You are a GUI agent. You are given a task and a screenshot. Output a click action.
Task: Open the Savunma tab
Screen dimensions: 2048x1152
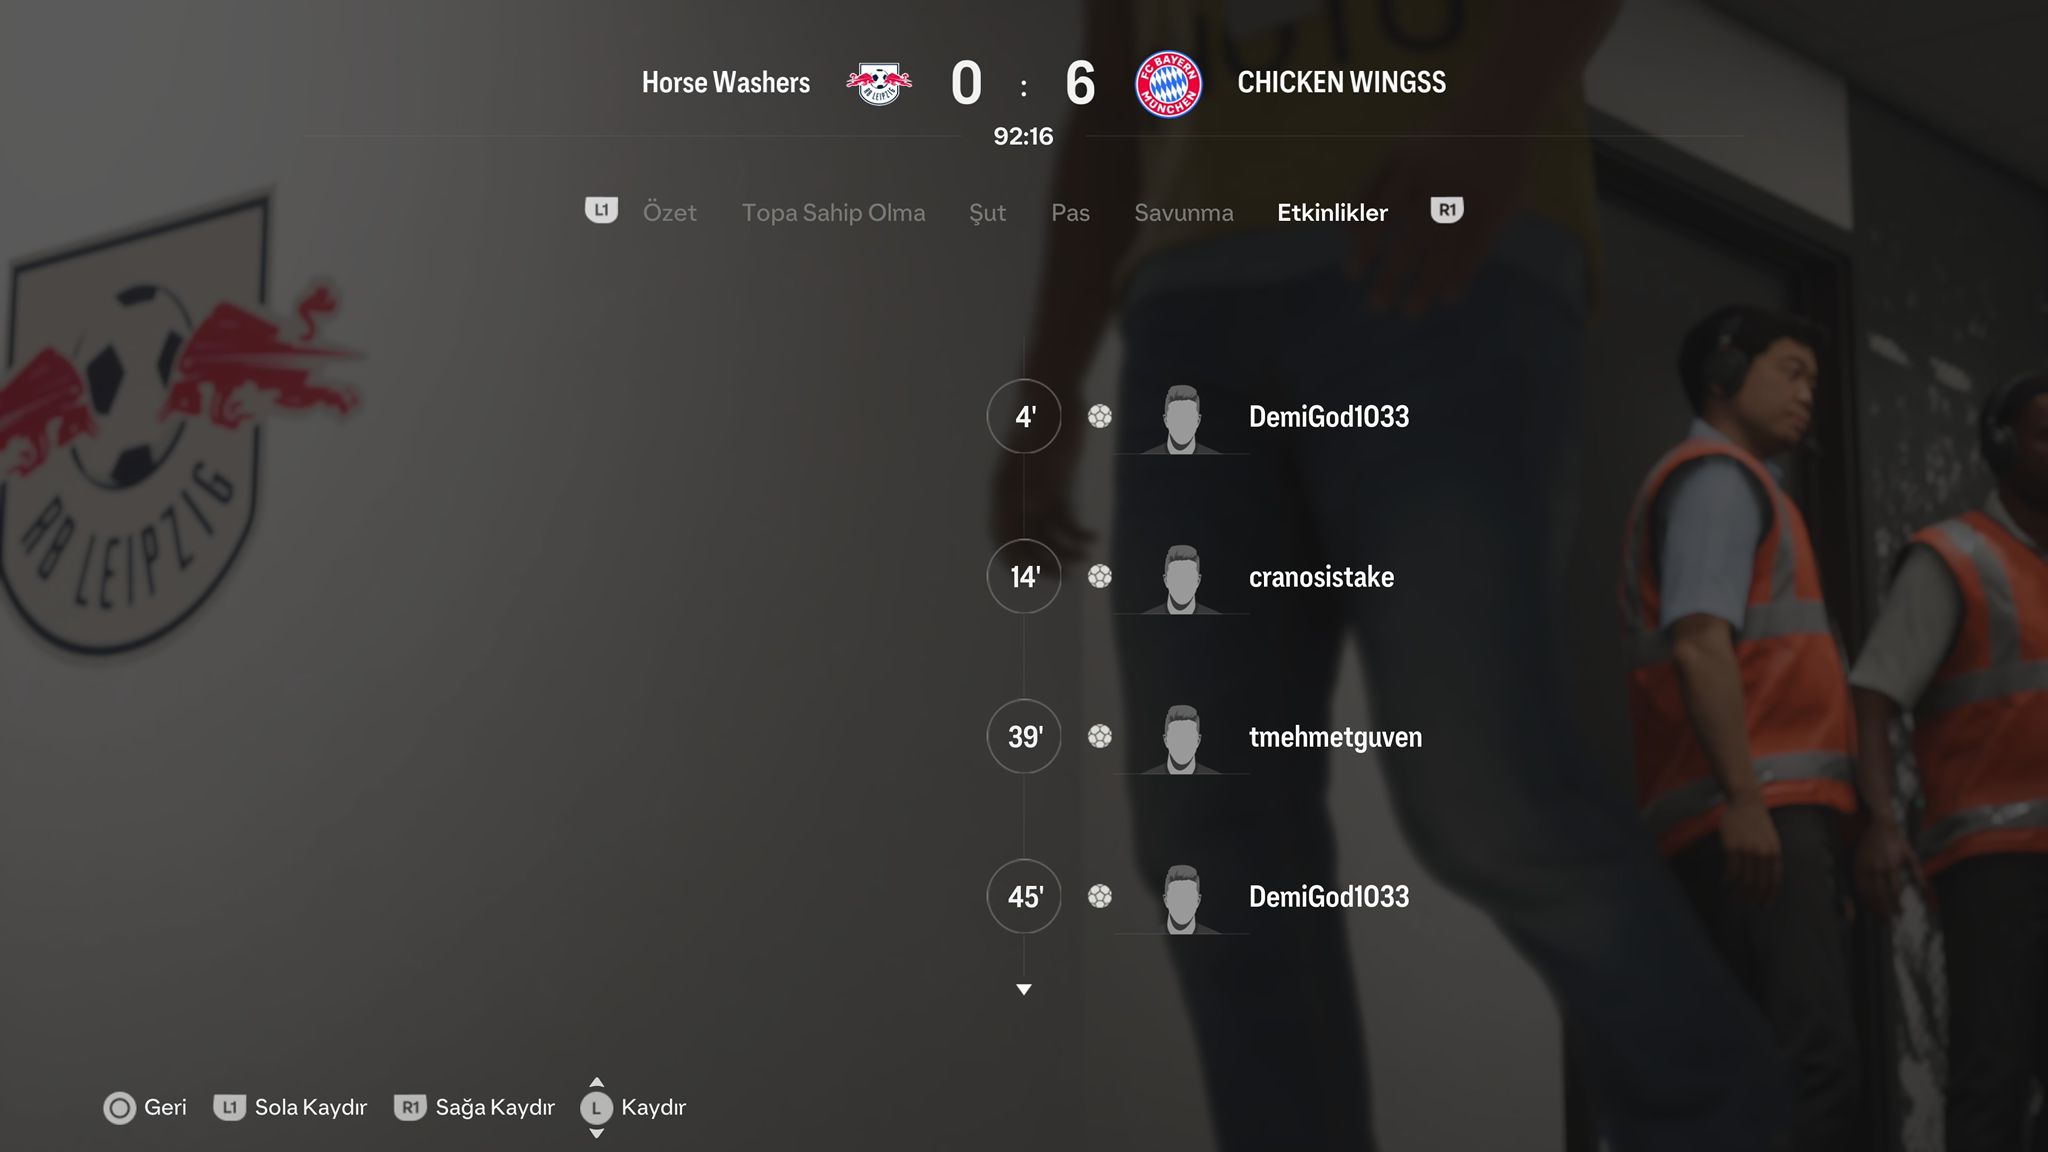(x=1183, y=212)
